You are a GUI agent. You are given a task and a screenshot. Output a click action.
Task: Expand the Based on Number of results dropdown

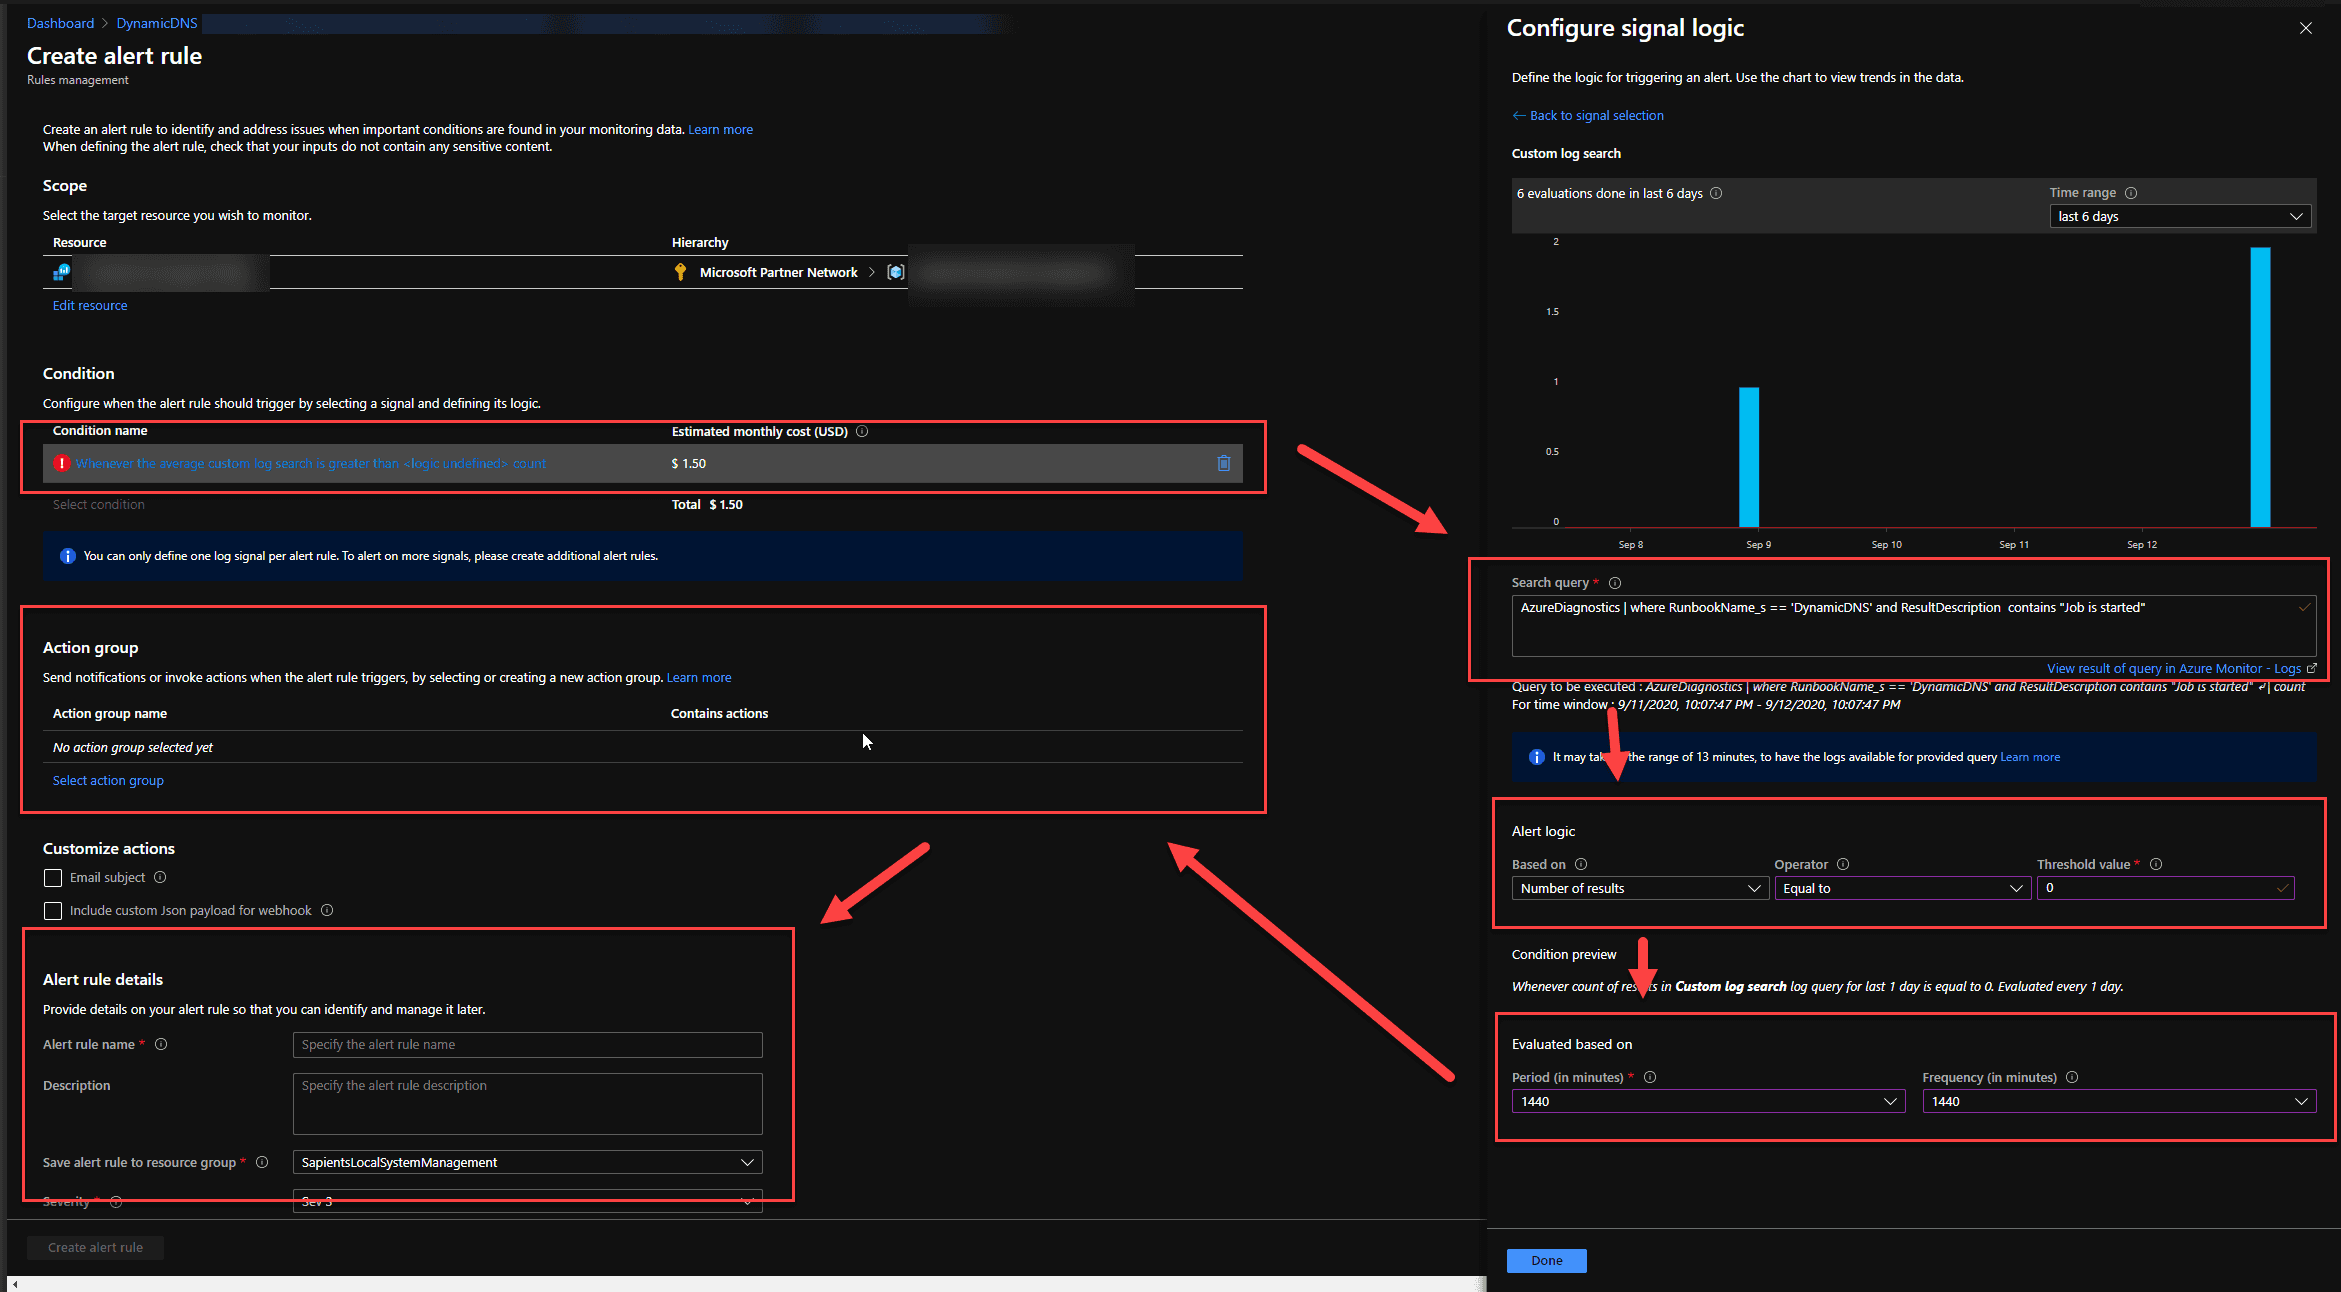pyautogui.click(x=1640, y=888)
